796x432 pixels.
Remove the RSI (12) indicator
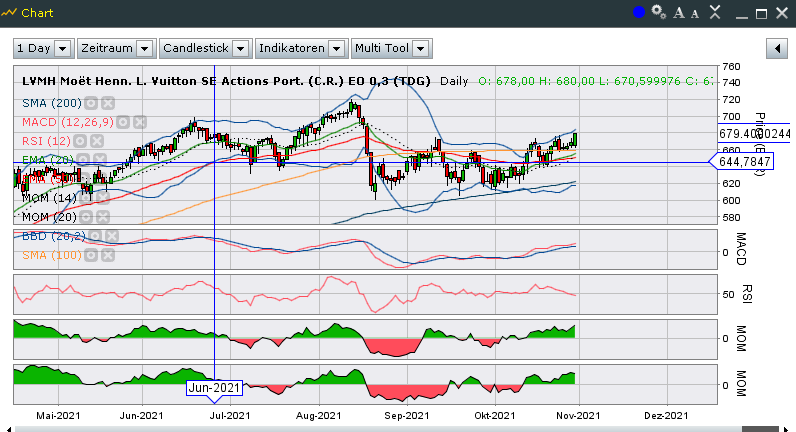tap(97, 141)
